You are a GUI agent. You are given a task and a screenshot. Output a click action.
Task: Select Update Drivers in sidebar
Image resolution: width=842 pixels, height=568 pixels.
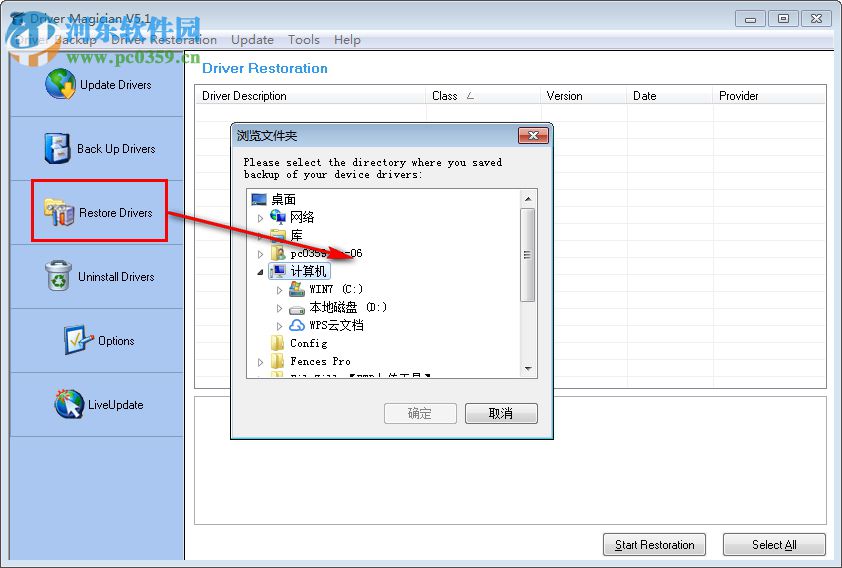[x=98, y=84]
